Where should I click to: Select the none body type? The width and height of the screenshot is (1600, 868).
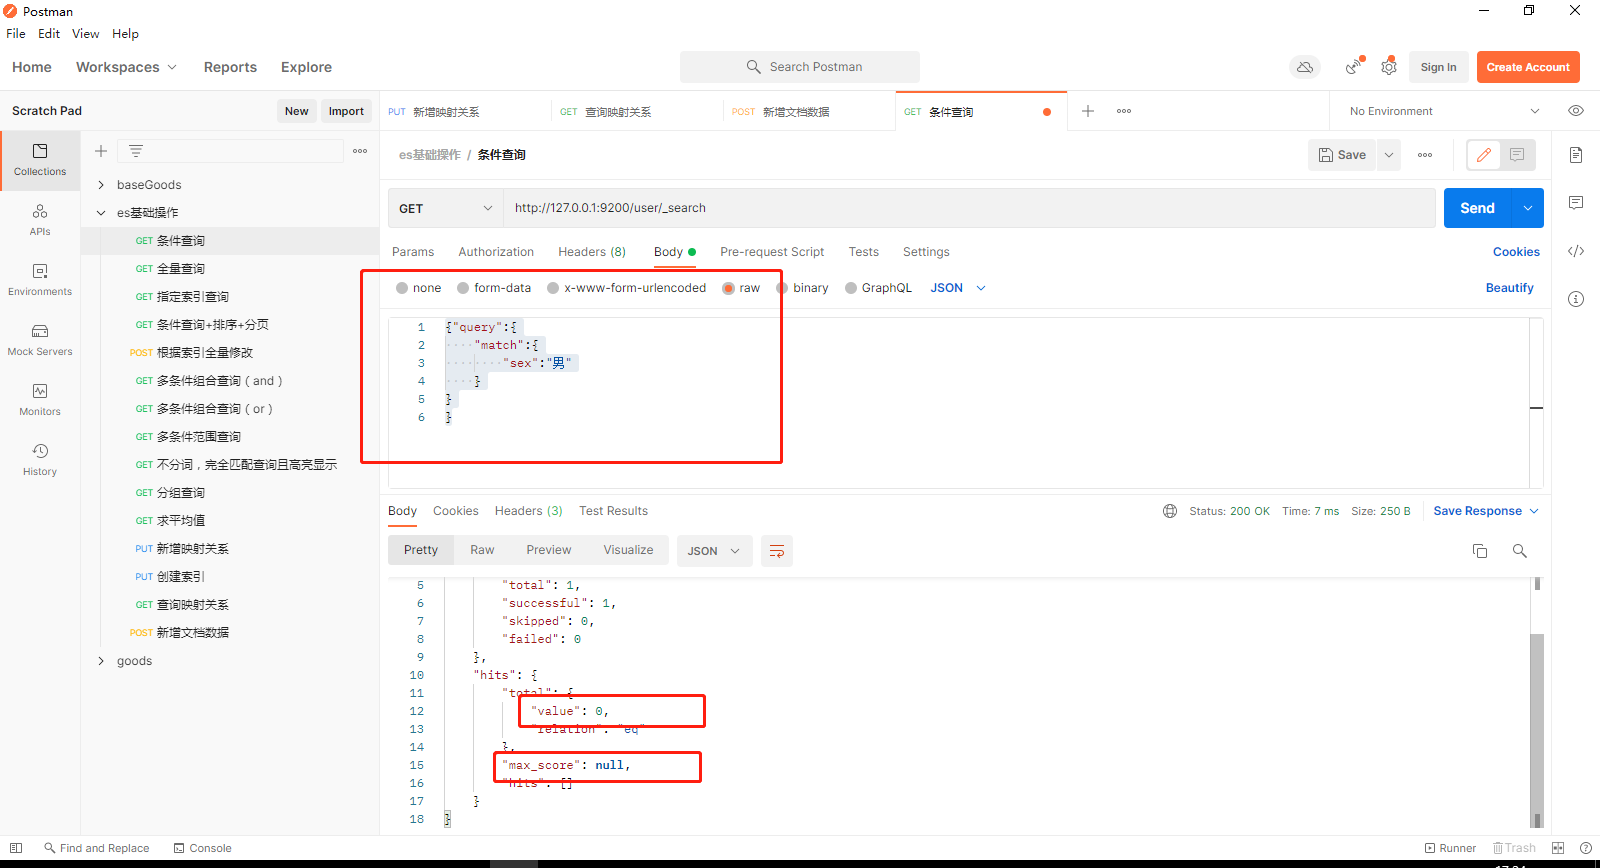click(418, 288)
